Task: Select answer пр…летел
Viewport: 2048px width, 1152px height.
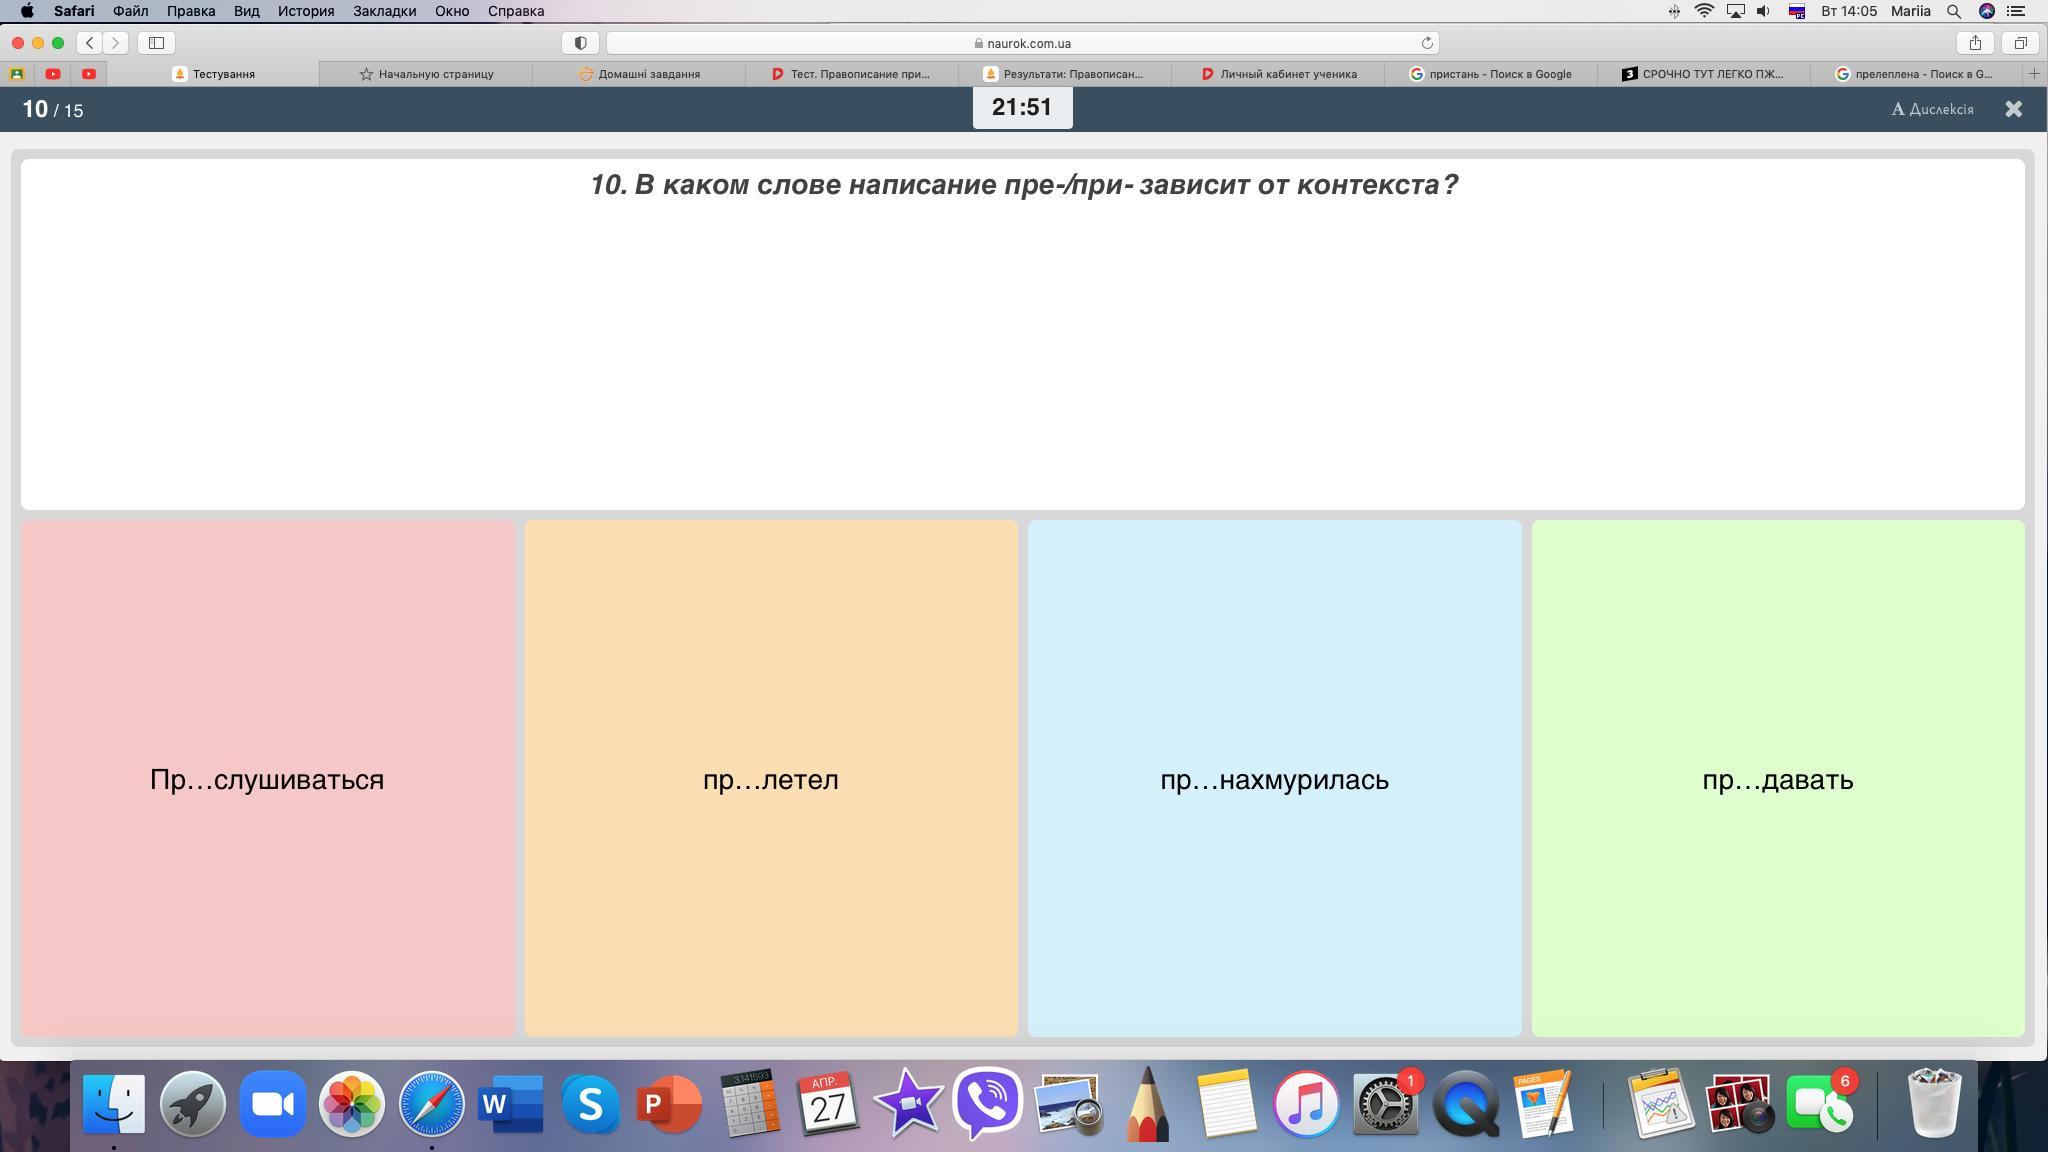Action: pyautogui.click(x=770, y=778)
